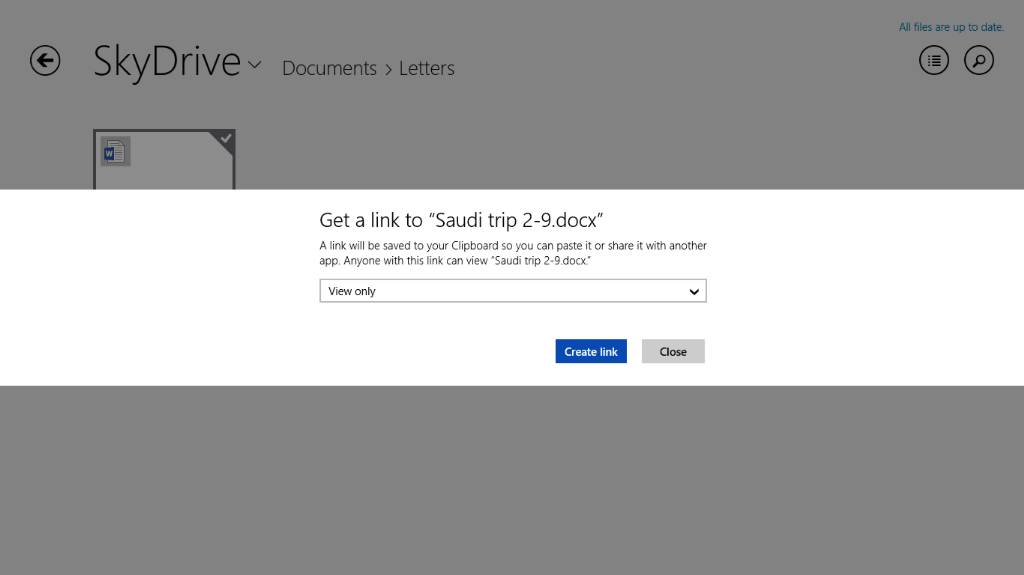Image resolution: width=1024 pixels, height=575 pixels.
Task: Expand the SkyDrive title chevron
Action: pyautogui.click(x=255, y=65)
